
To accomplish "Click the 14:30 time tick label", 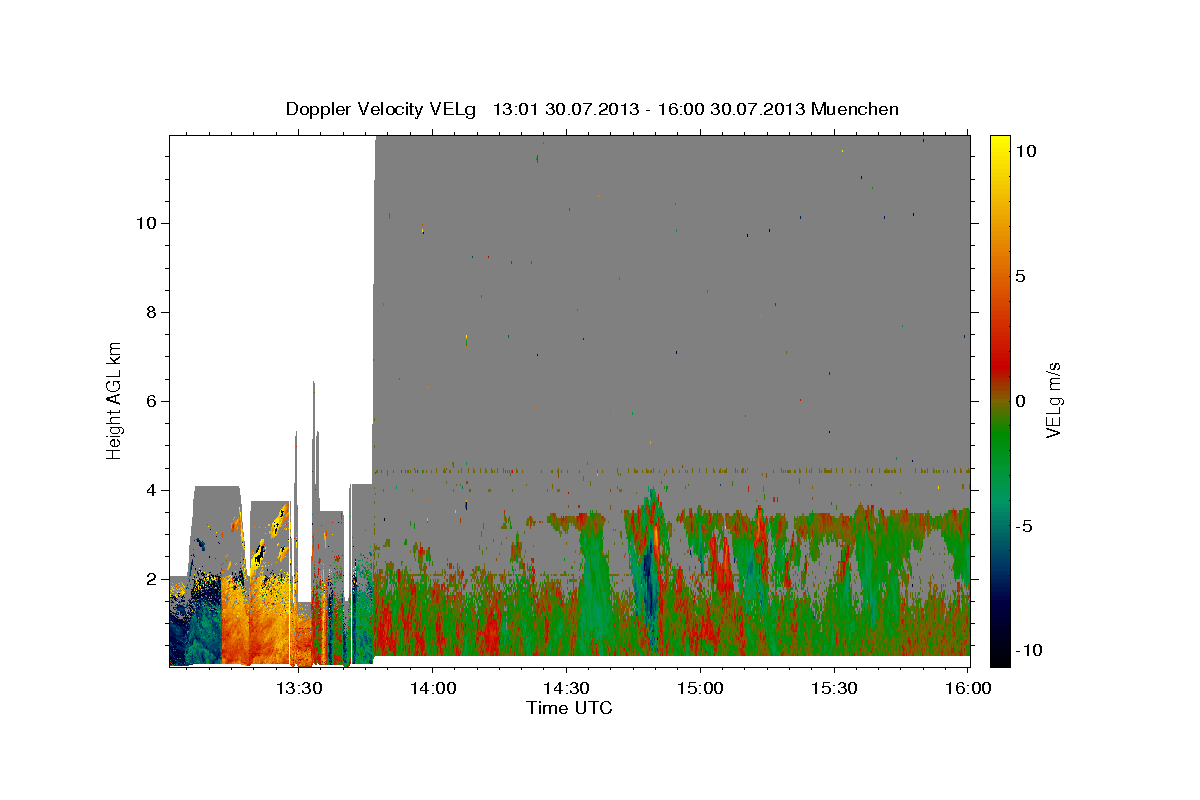I will [566, 688].
